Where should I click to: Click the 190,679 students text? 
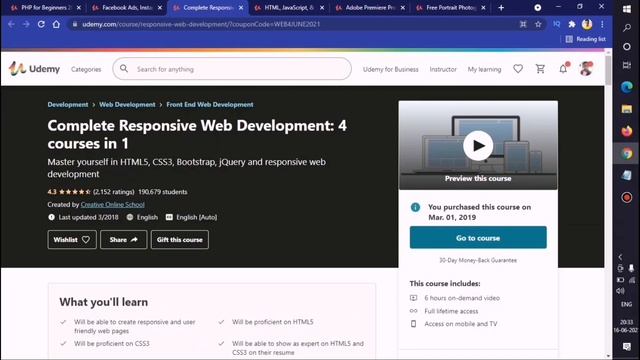(x=162, y=192)
